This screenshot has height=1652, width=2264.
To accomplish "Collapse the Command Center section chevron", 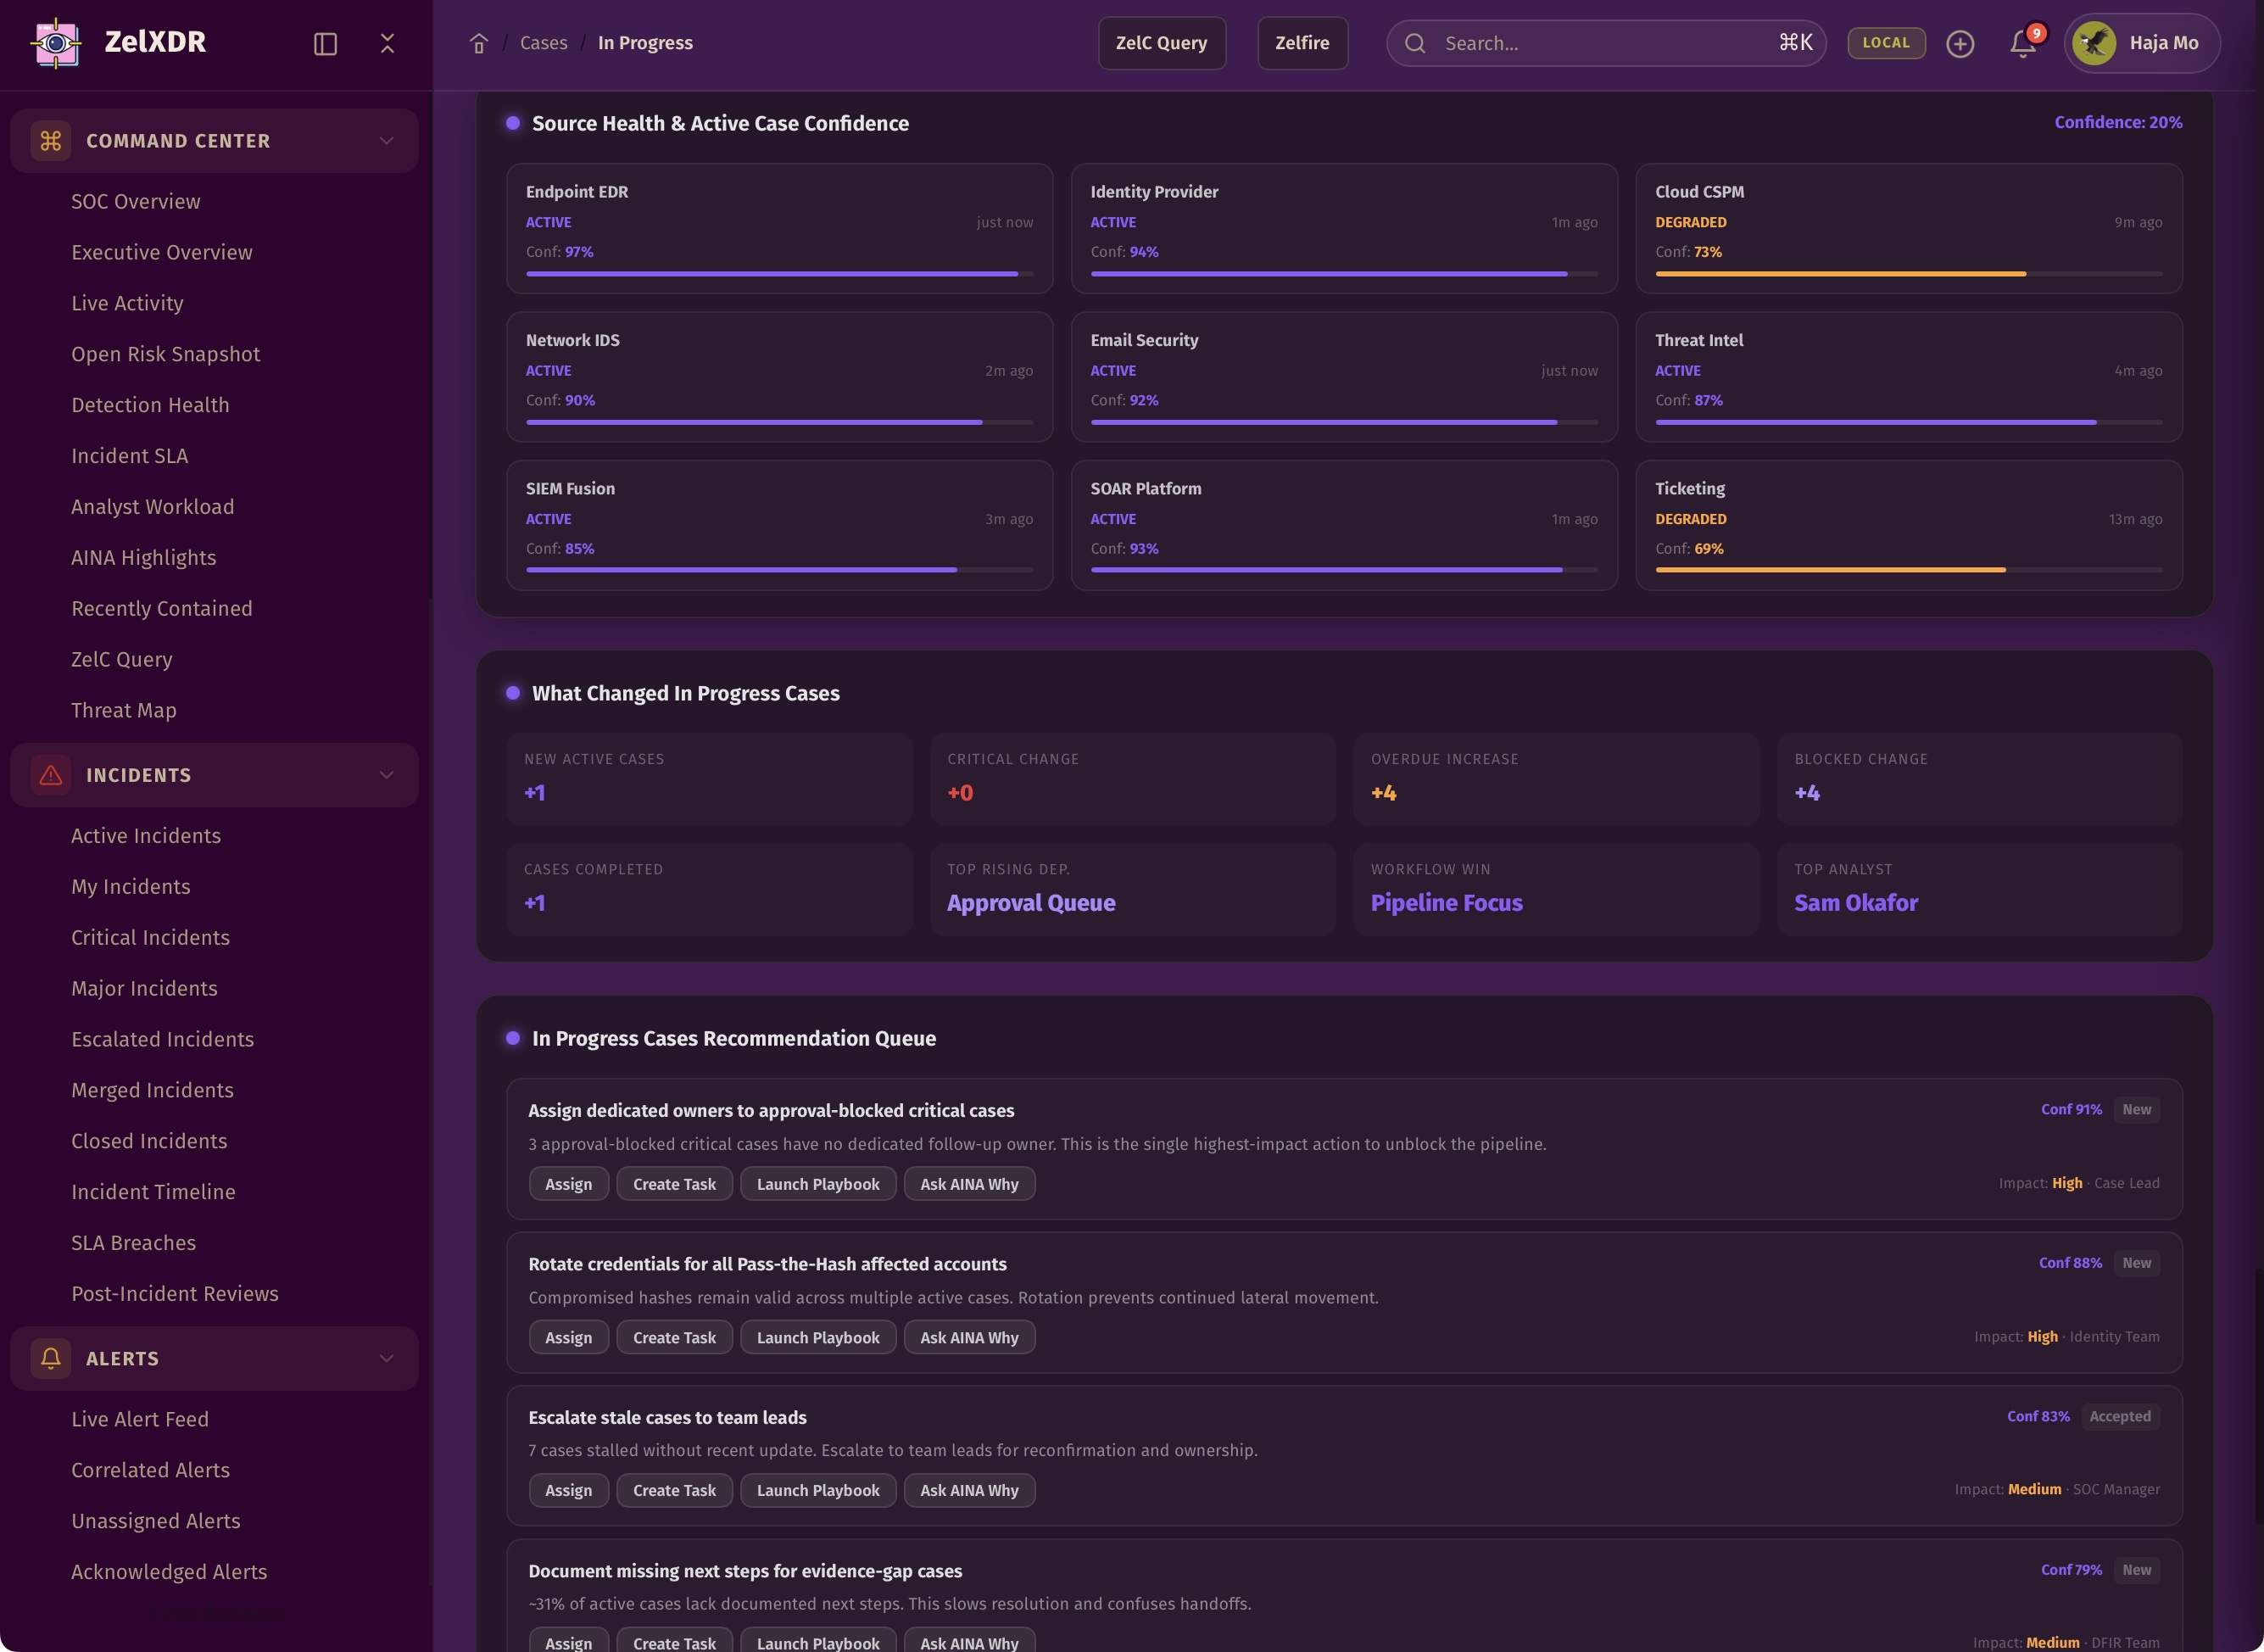I will click(386, 141).
